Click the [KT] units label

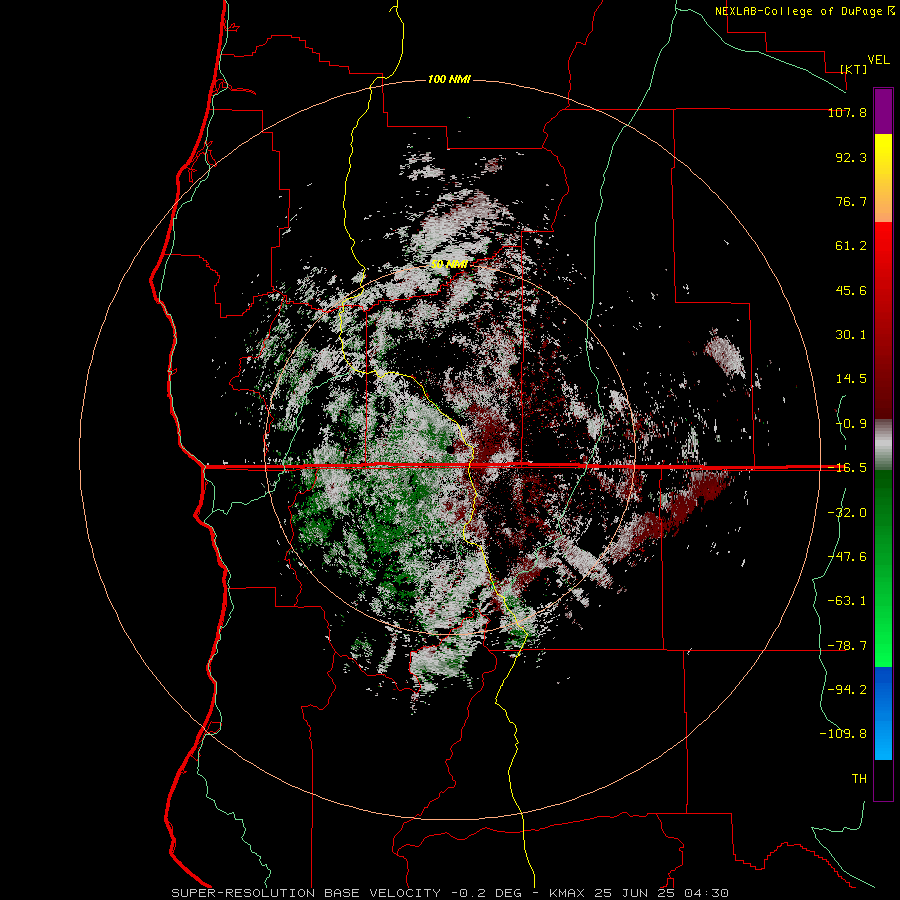pyautogui.click(x=854, y=69)
